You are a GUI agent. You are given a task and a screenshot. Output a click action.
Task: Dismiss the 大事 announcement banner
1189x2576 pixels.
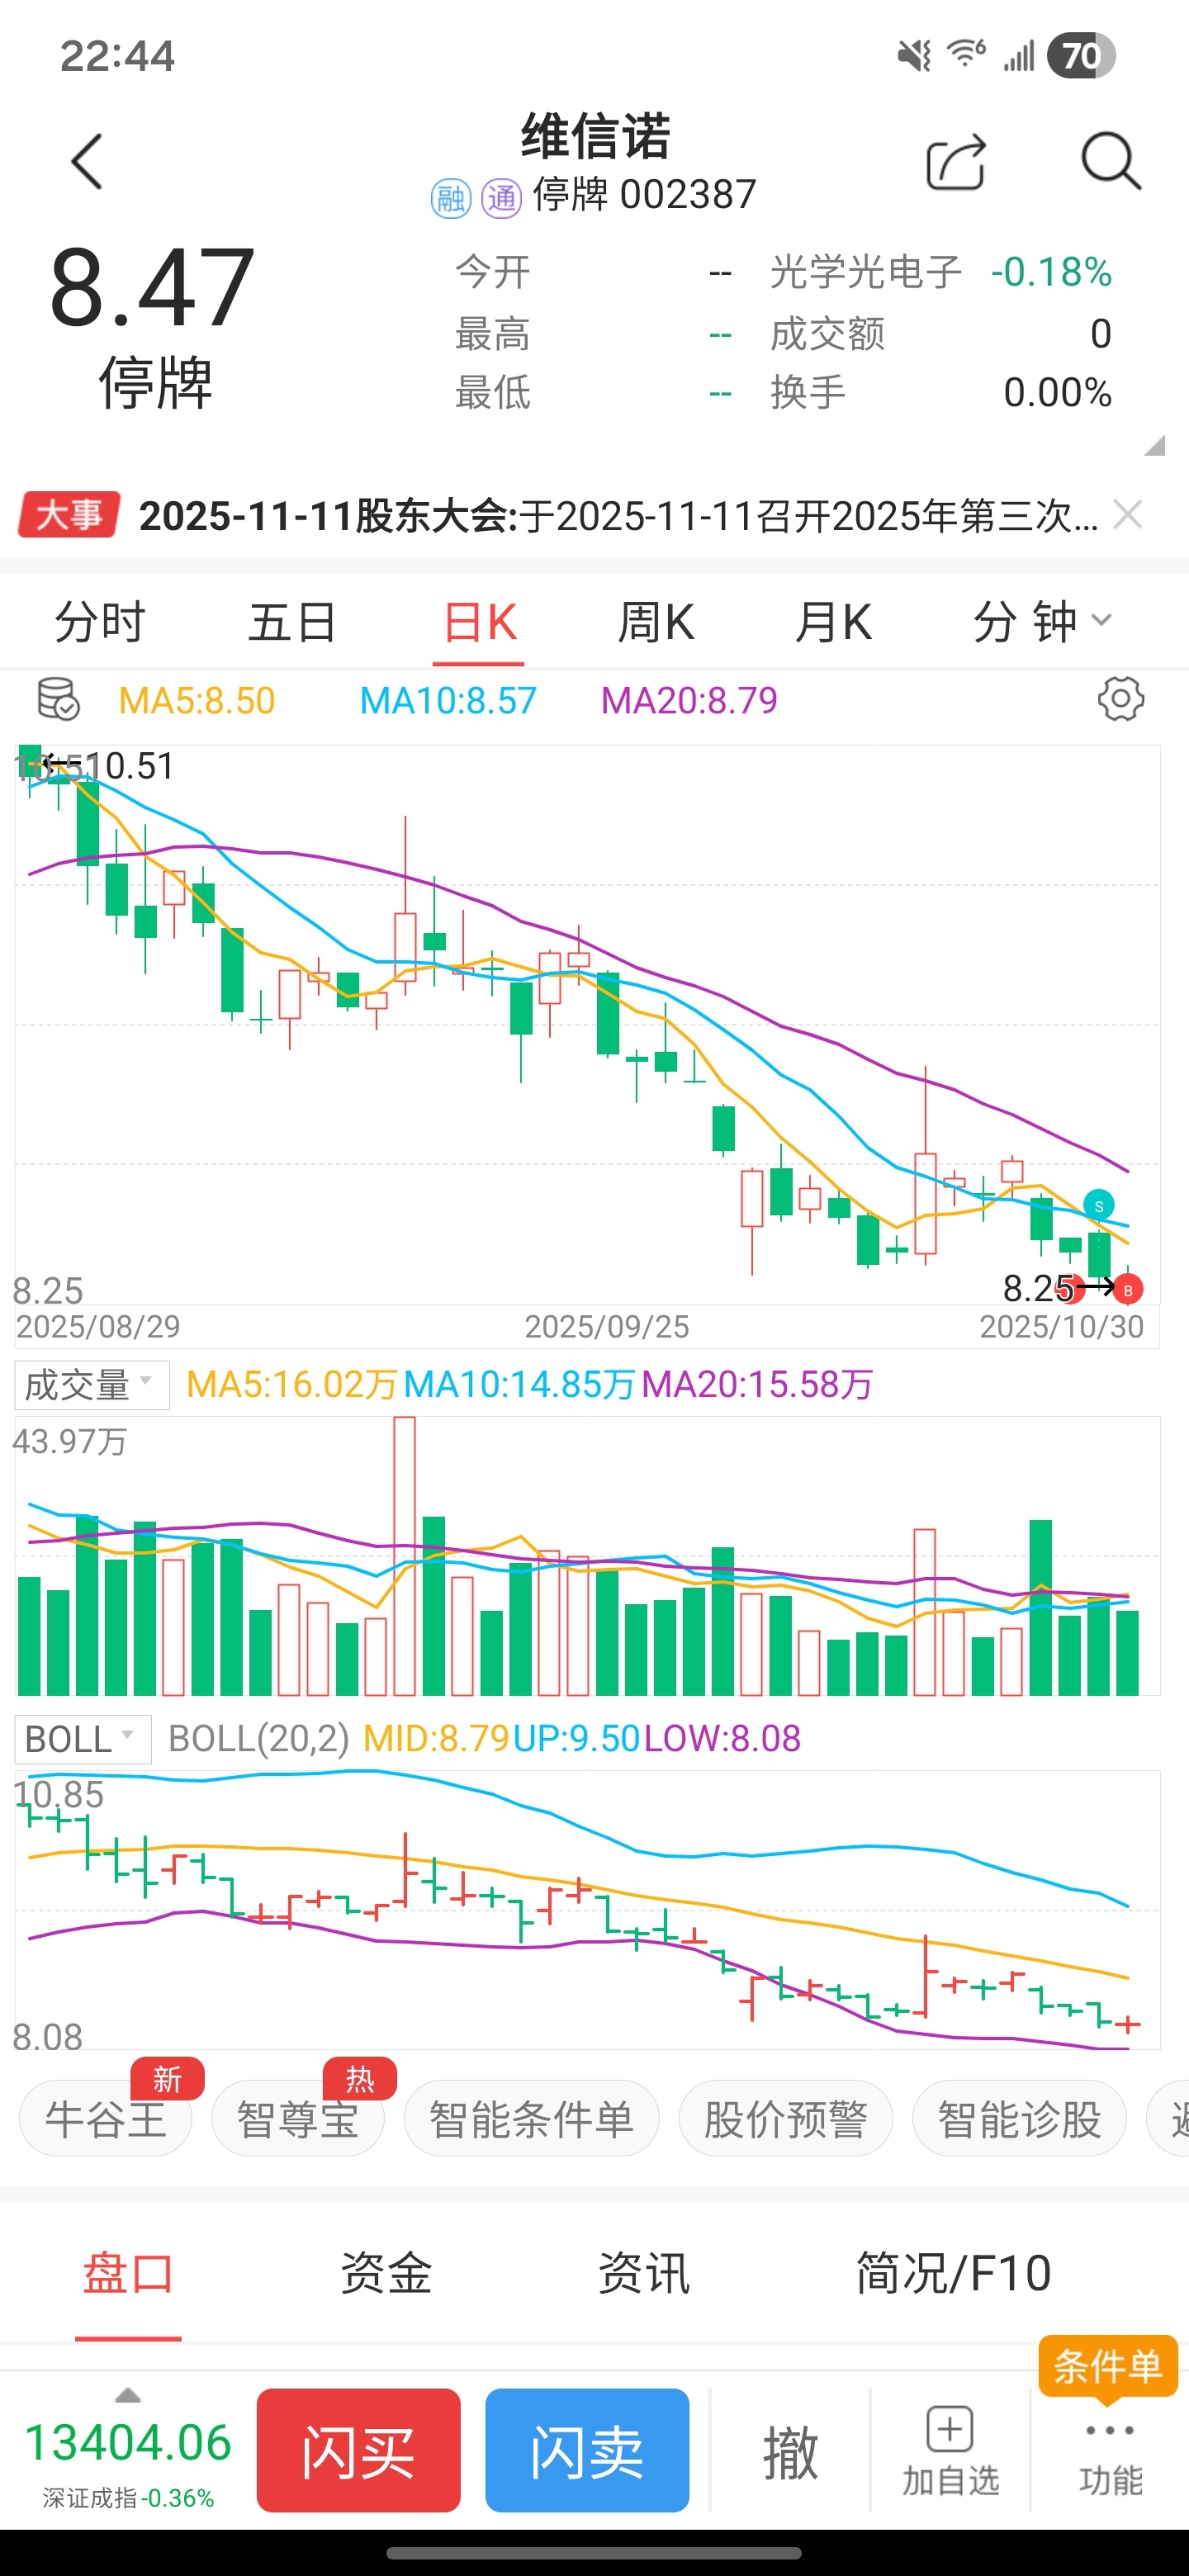[x=1128, y=515]
